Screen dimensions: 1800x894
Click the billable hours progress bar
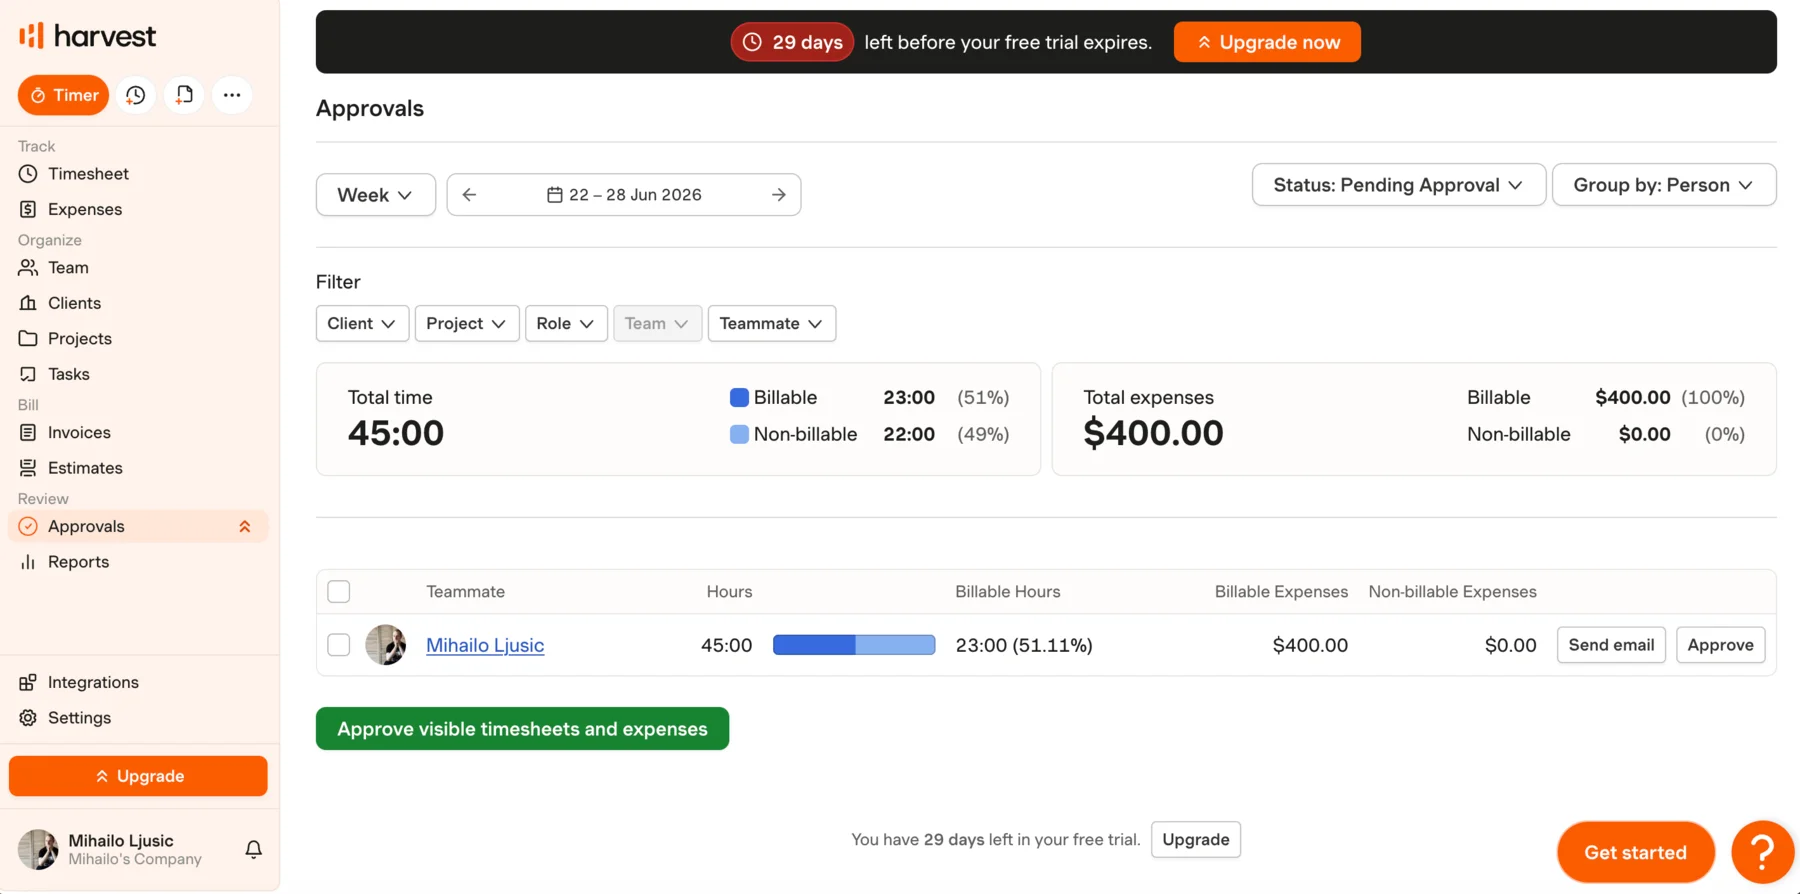point(854,645)
